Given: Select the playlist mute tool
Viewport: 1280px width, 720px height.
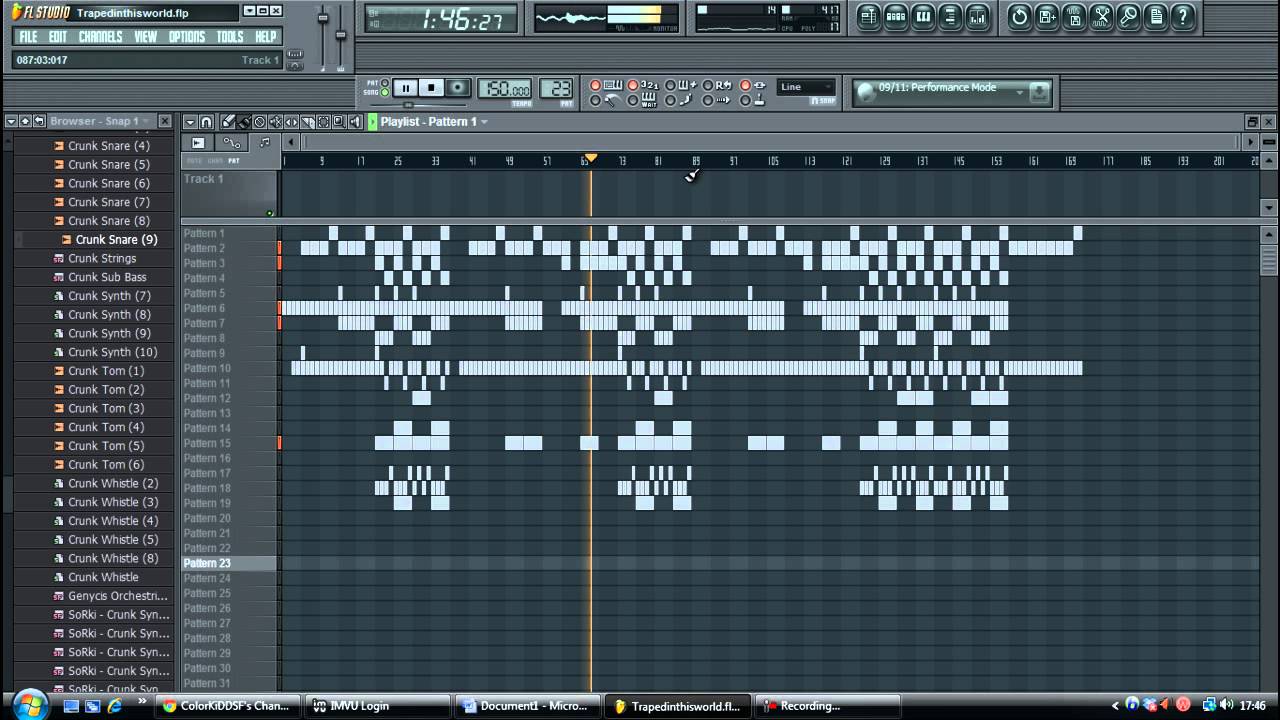Looking at the screenshot, I should click(276, 121).
